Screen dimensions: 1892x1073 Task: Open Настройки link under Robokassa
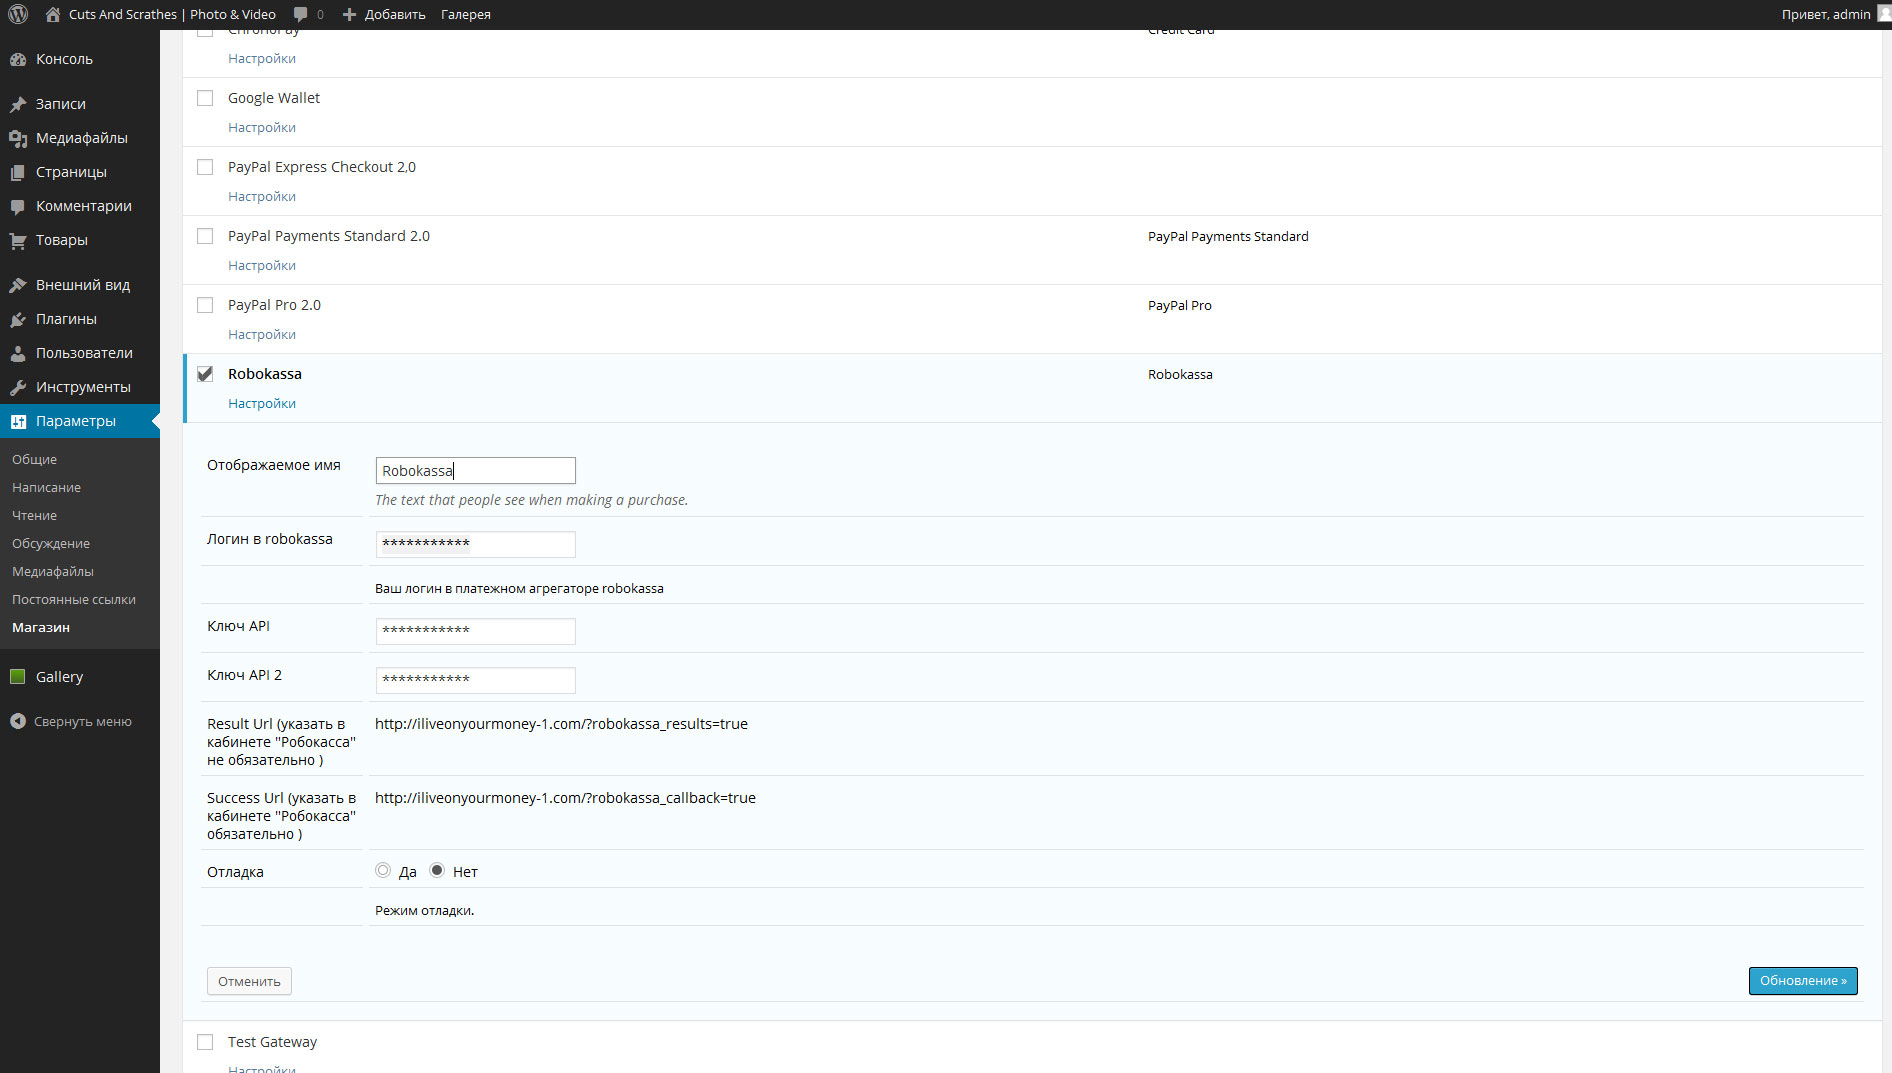(262, 403)
